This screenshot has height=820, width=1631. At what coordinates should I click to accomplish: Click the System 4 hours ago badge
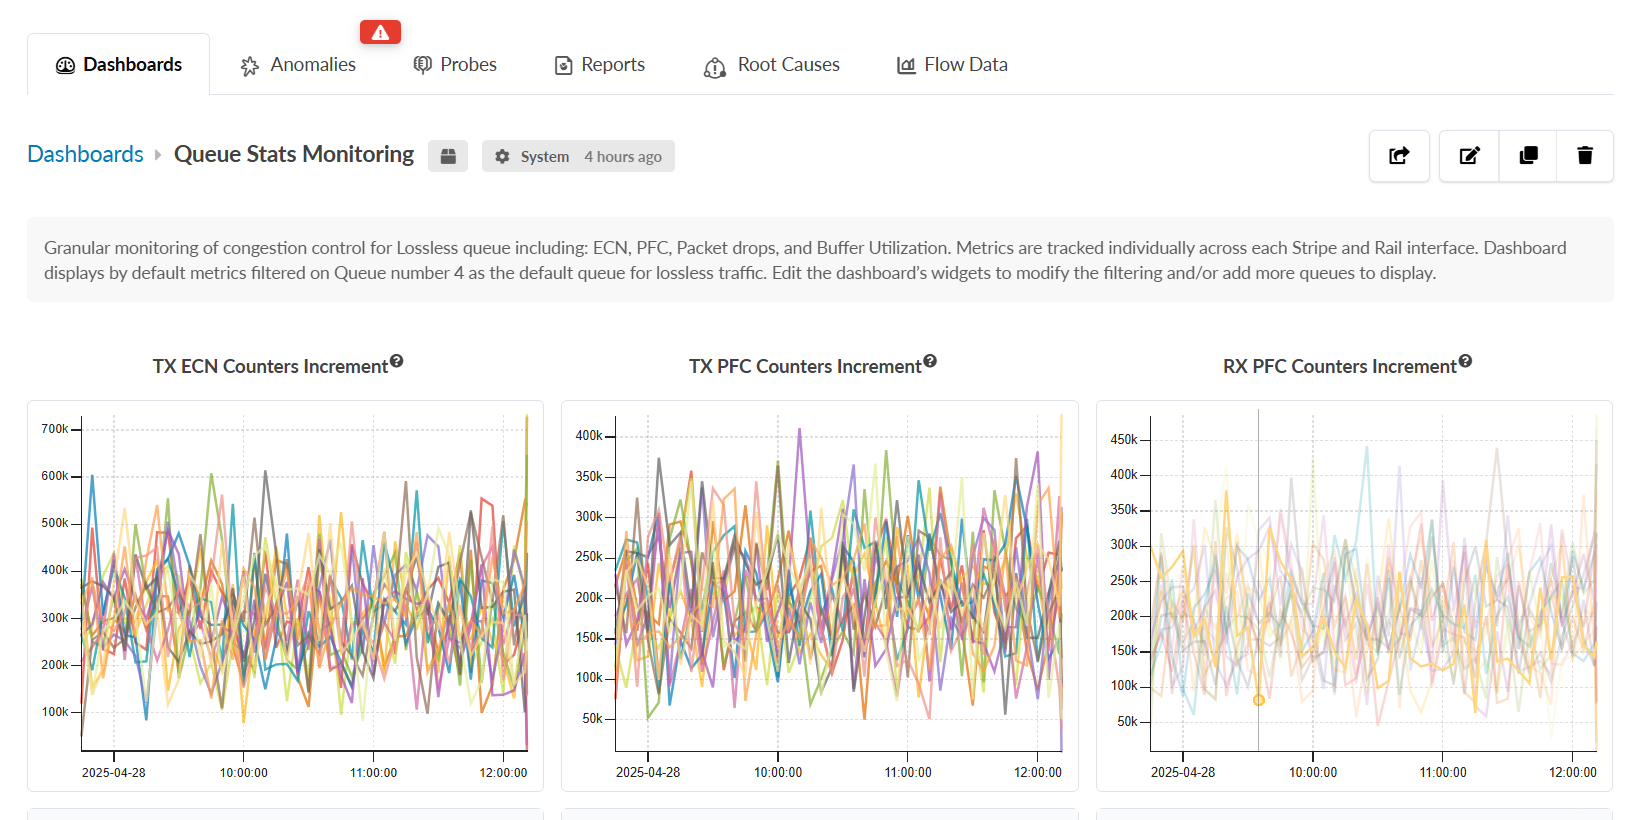(578, 156)
